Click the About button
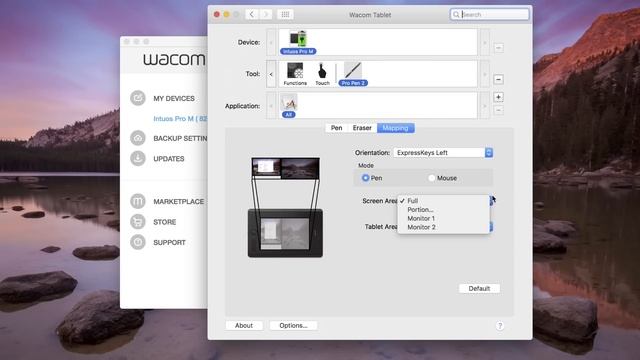This screenshot has height=360, width=640. tap(244, 326)
